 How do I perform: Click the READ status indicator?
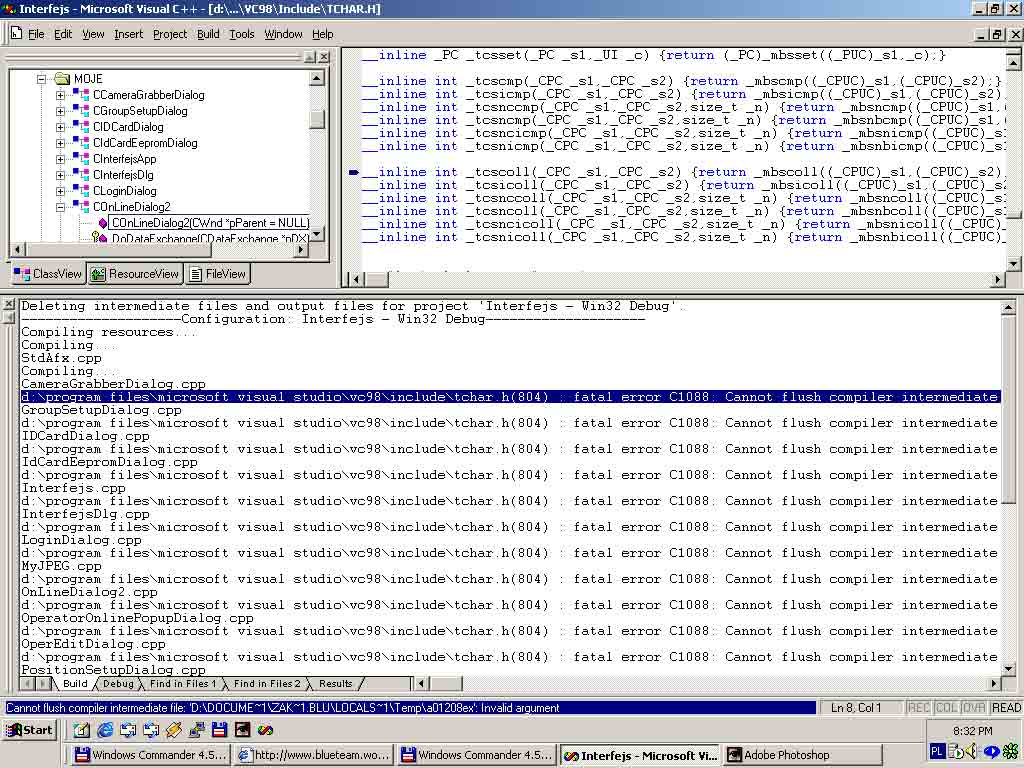[1006, 708]
